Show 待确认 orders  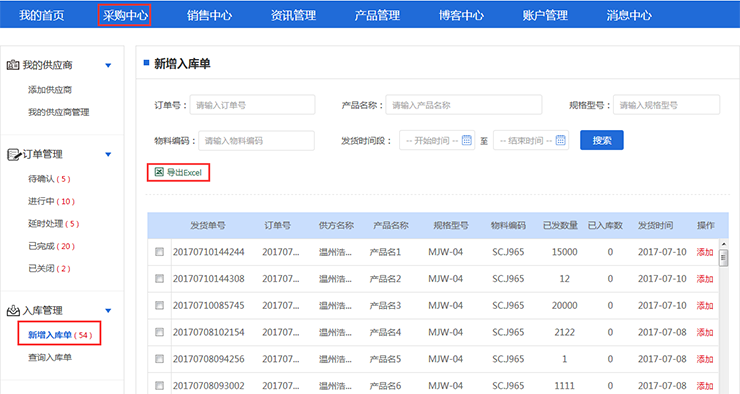[x=49, y=179]
